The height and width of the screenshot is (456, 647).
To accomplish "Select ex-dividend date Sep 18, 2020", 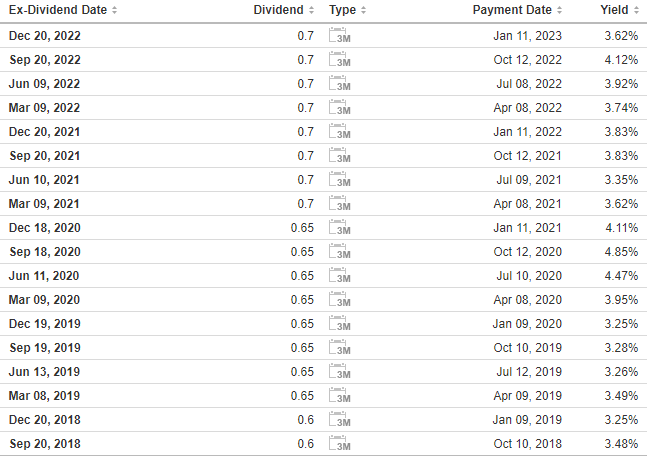I will 45,252.
